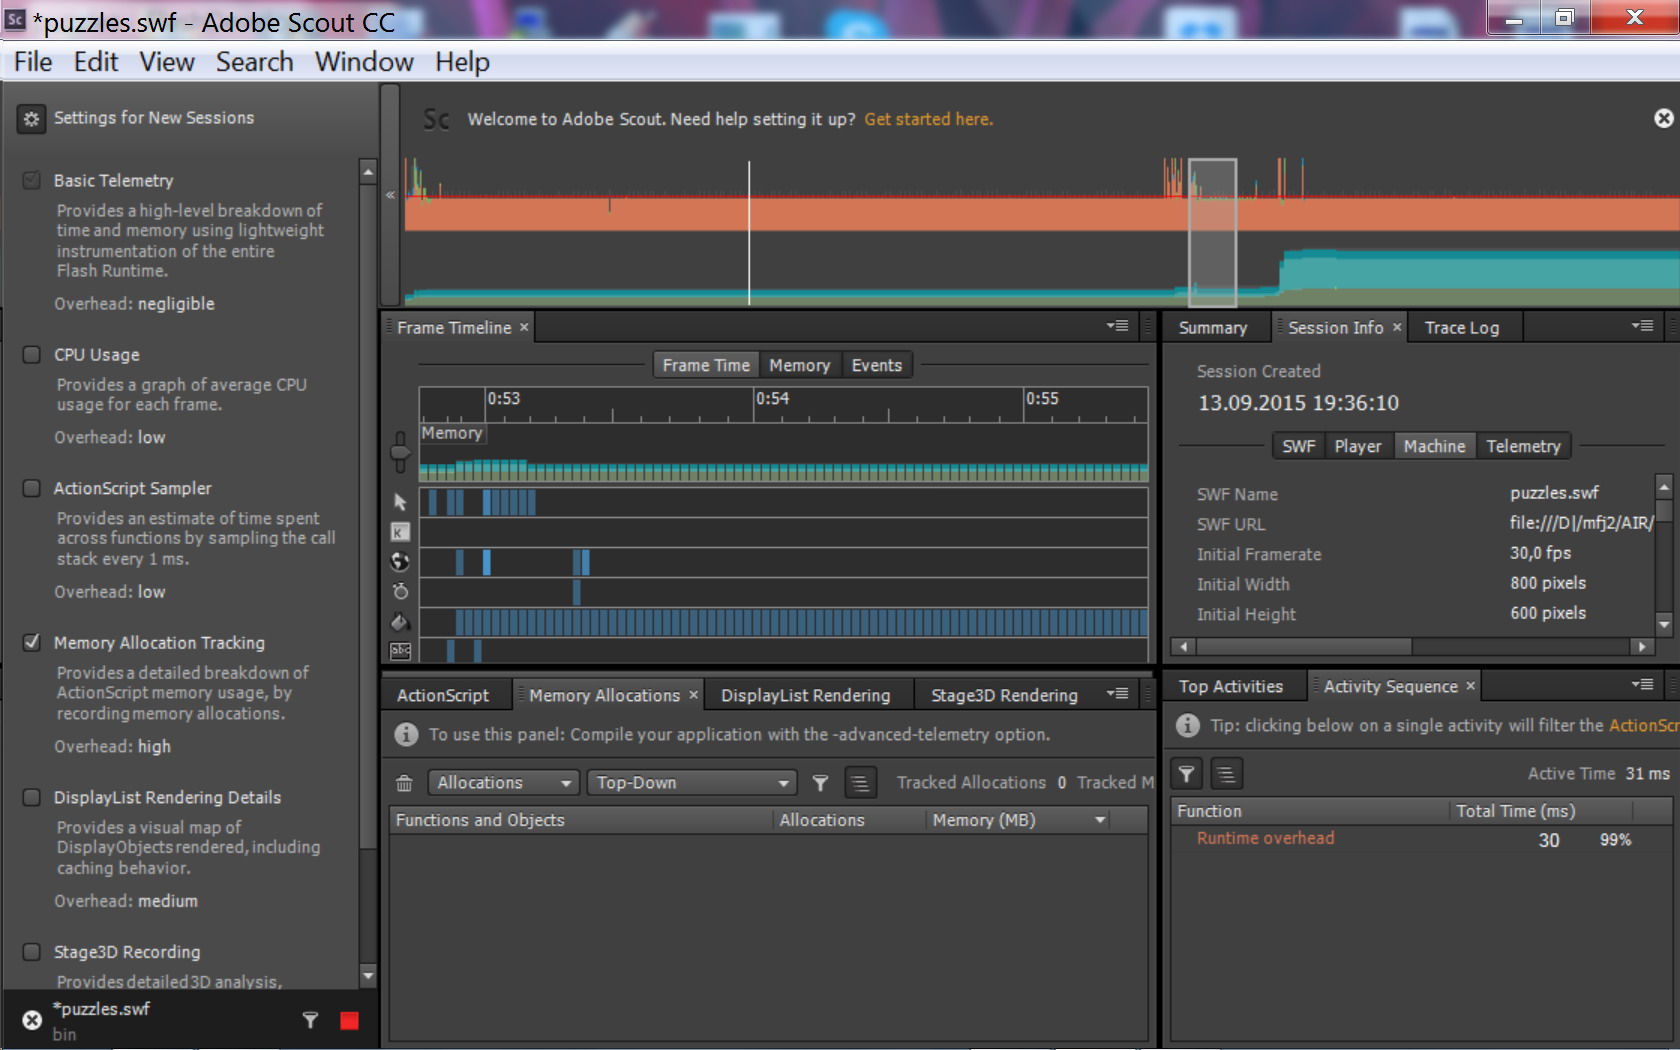Toggle Basic Telemetry checkbox
The width and height of the screenshot is (1680, 1050).
click(x=32, y=181)
